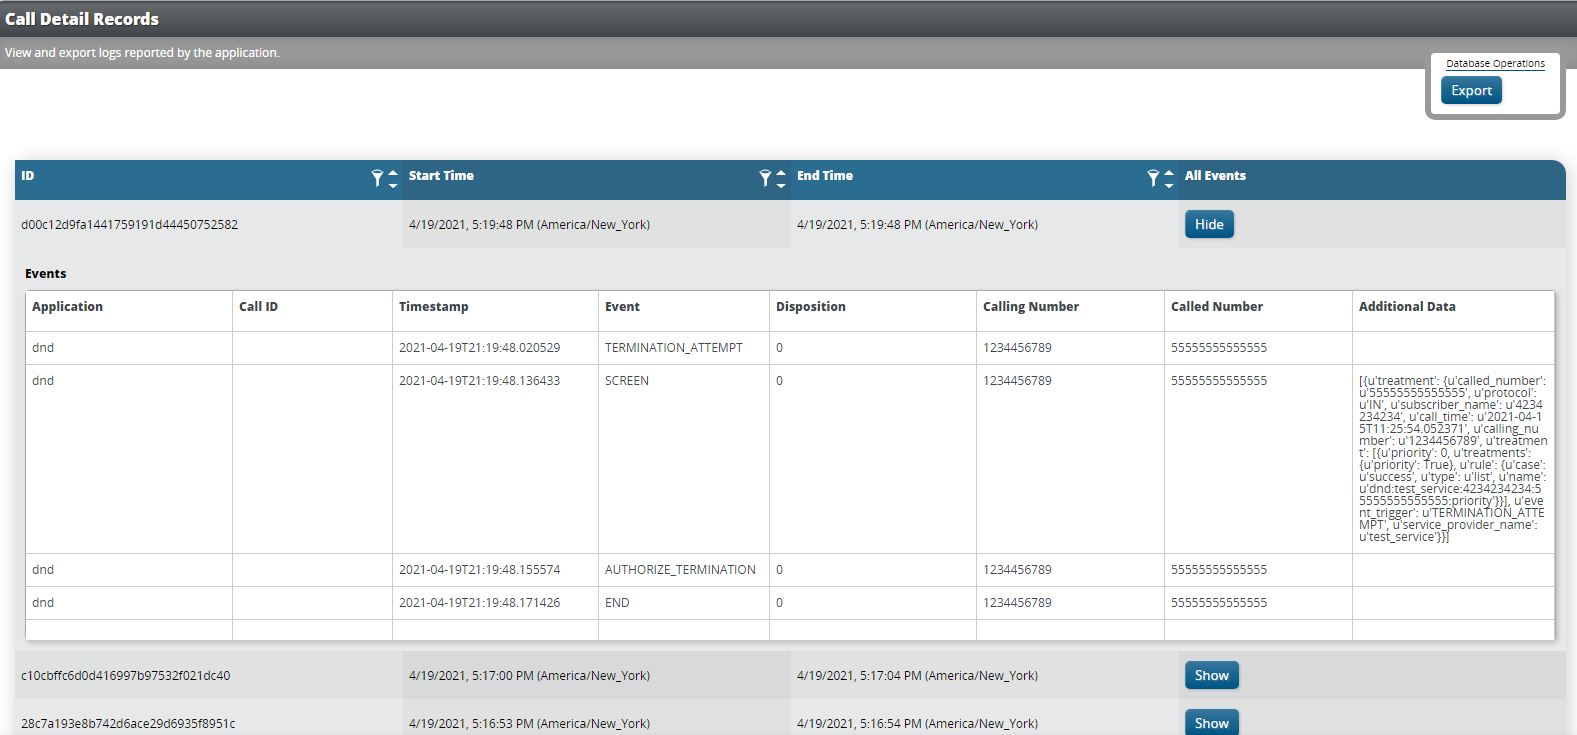Click the Application column header
This screenshot has width=1577, height=735.
click(67, 306)
